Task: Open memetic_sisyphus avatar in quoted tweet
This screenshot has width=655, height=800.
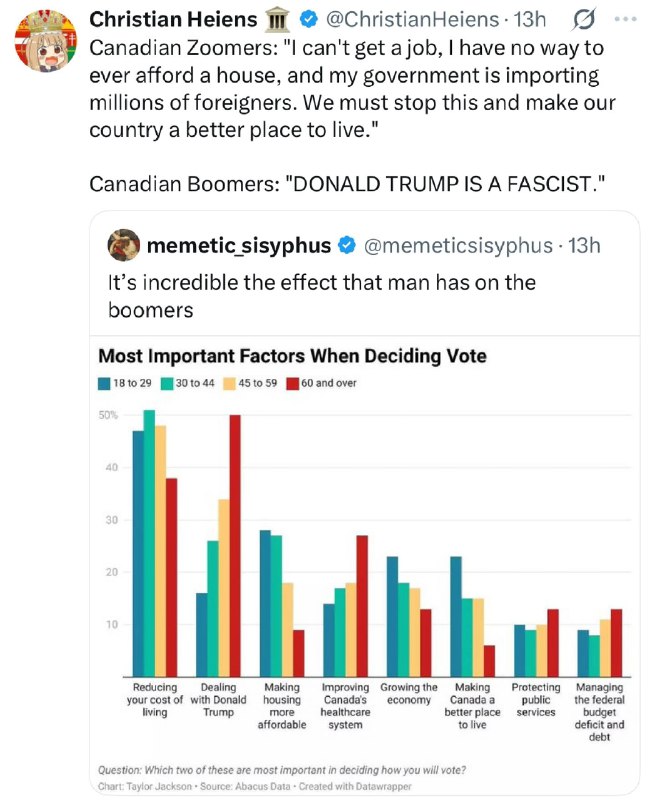Action: (123, 245)
